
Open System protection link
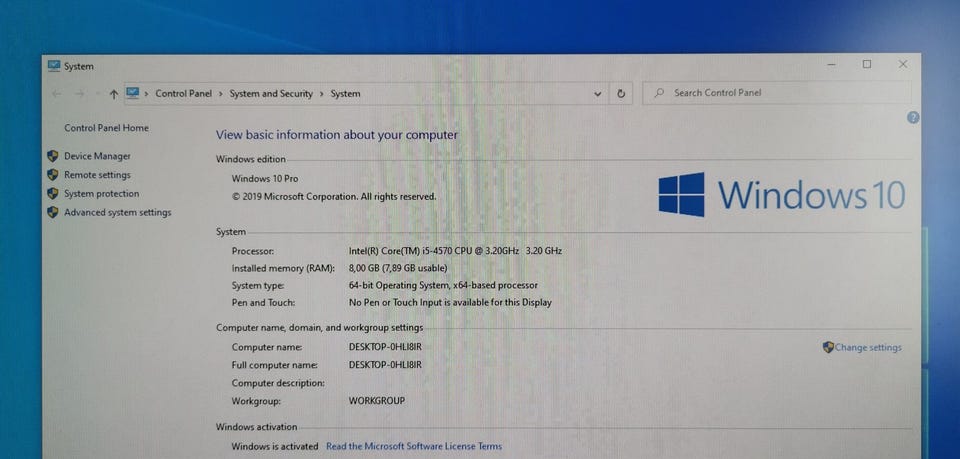click(x=102, y=193)
